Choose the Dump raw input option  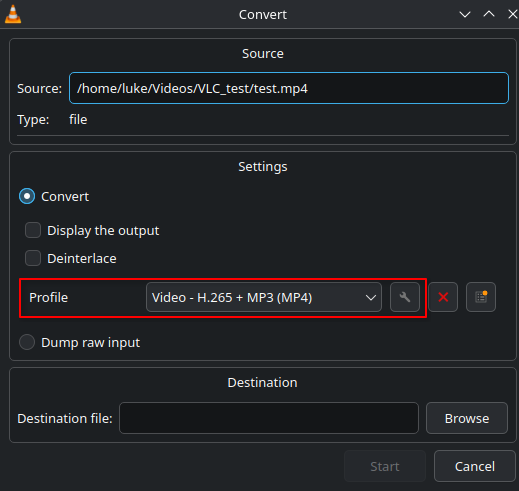pos(27,342)
